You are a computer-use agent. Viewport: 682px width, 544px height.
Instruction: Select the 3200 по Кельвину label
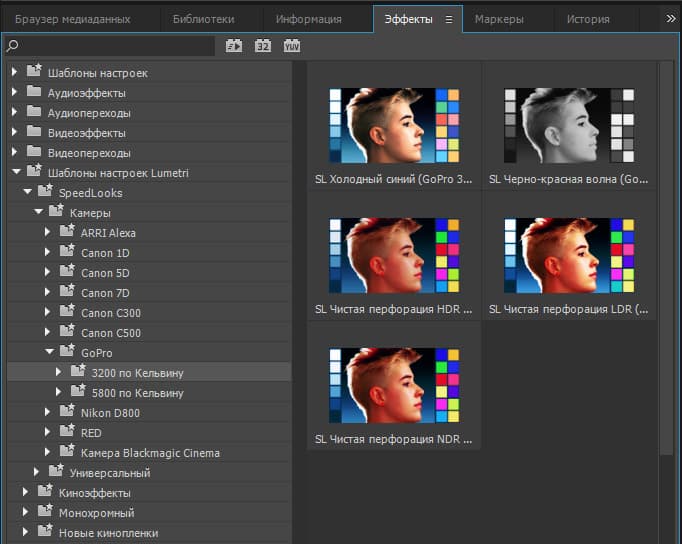coord(137,373)
